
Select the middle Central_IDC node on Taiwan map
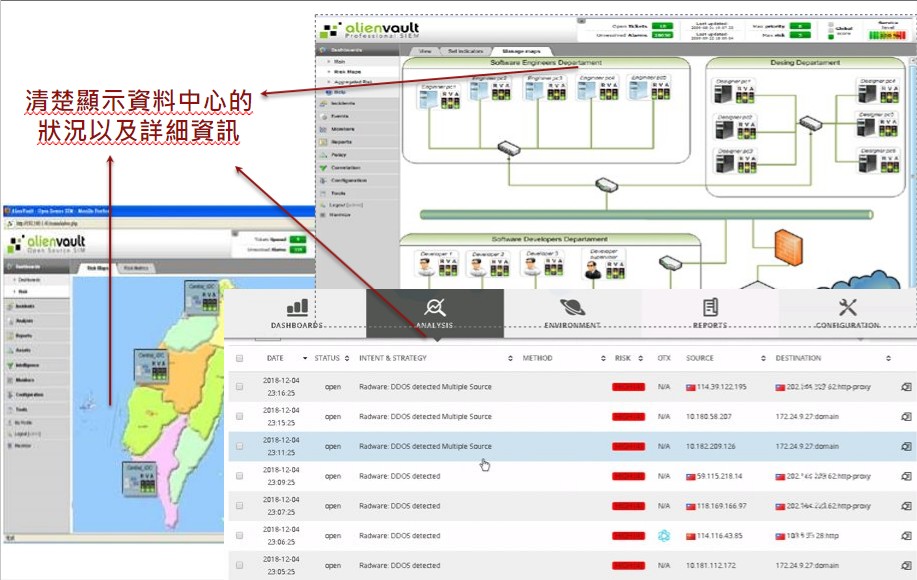pyautogui.click(x=151, y=367)
